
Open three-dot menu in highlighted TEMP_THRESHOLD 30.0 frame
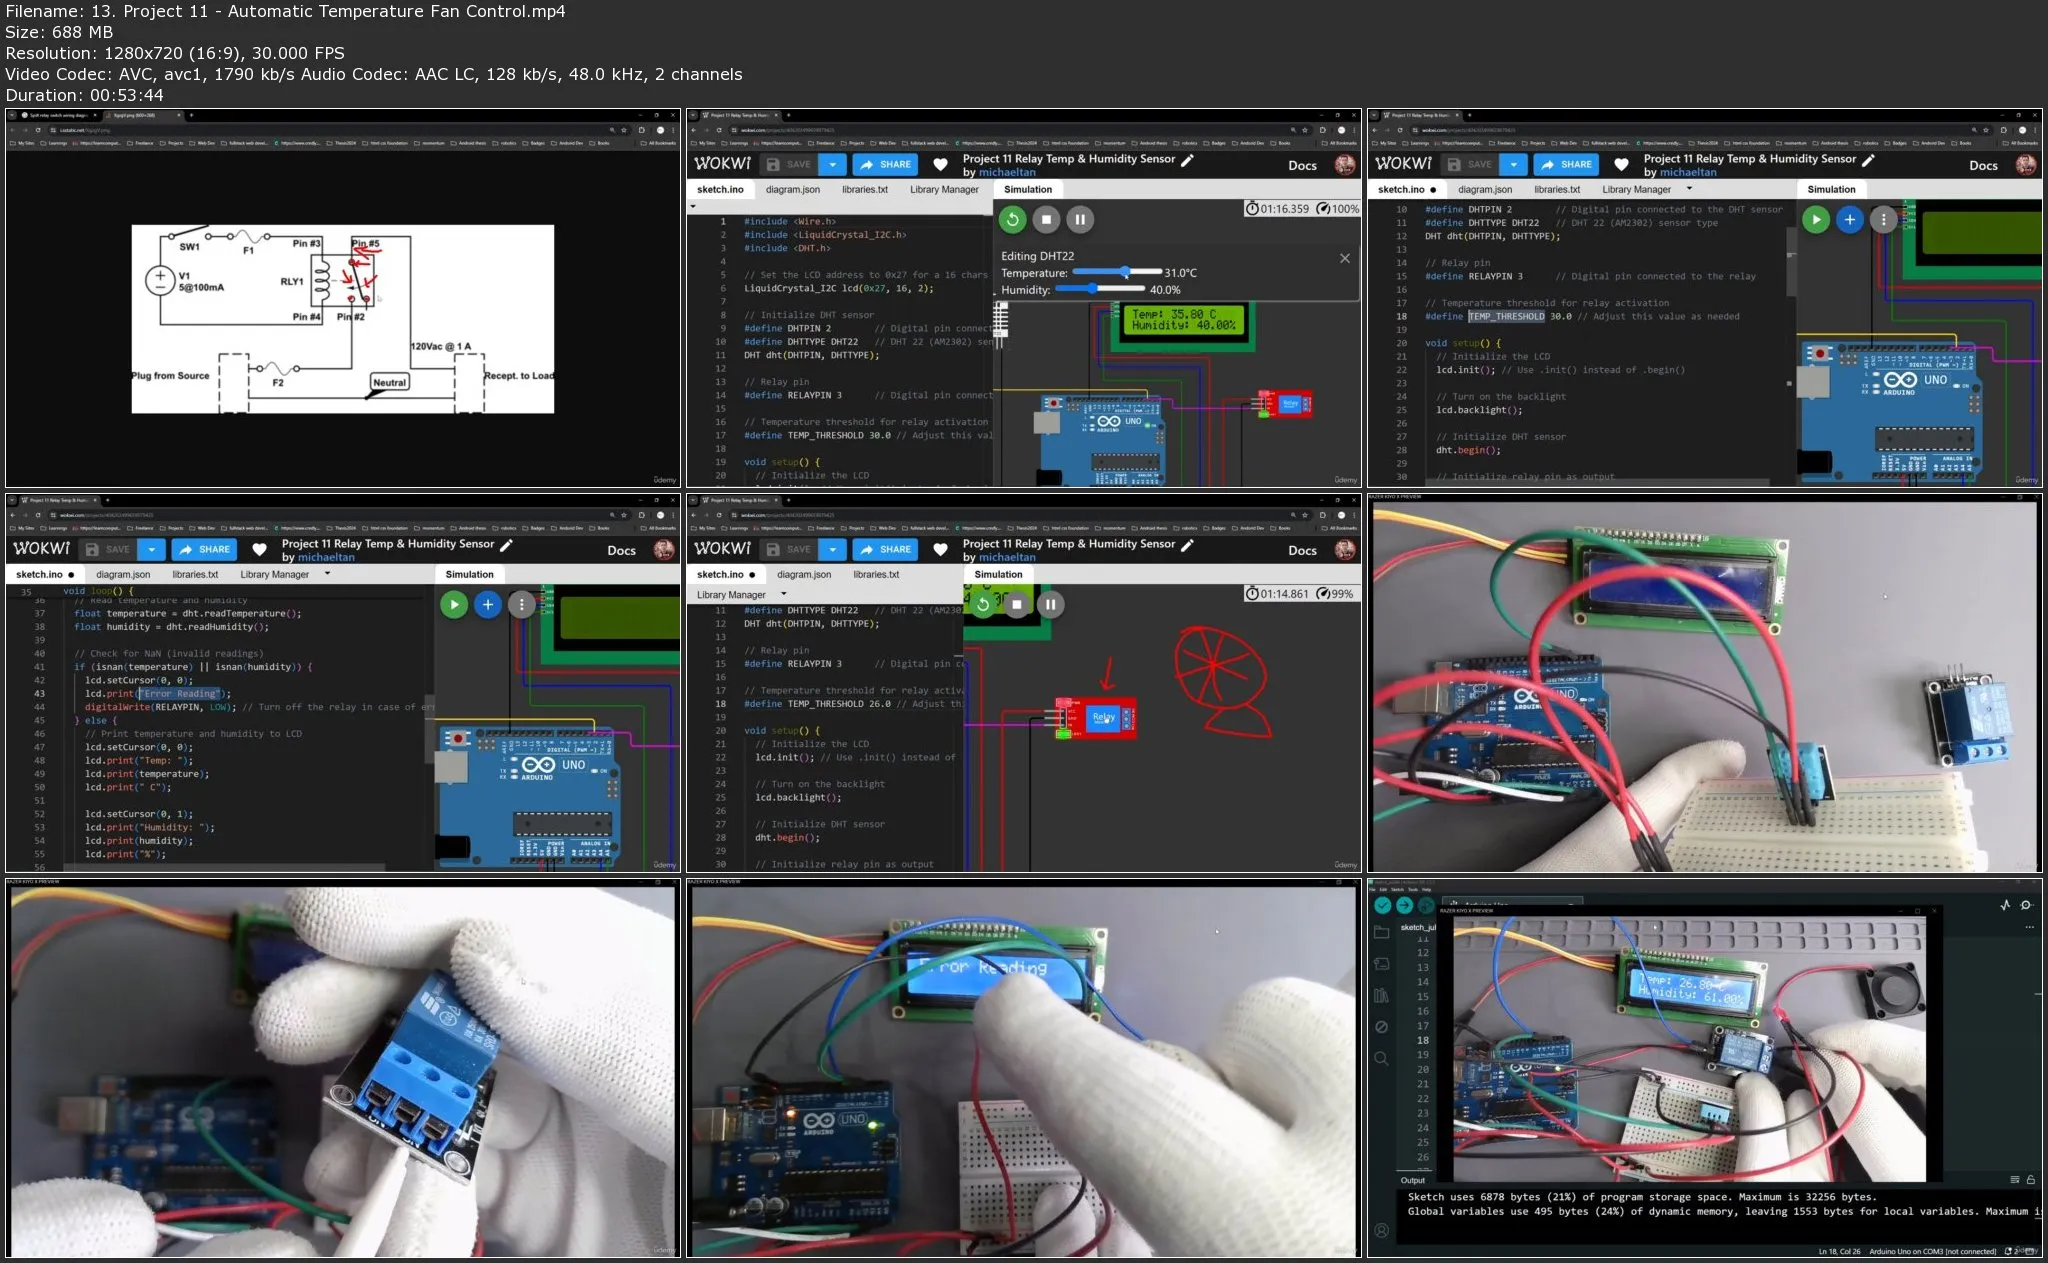[x=1883, y=219]
